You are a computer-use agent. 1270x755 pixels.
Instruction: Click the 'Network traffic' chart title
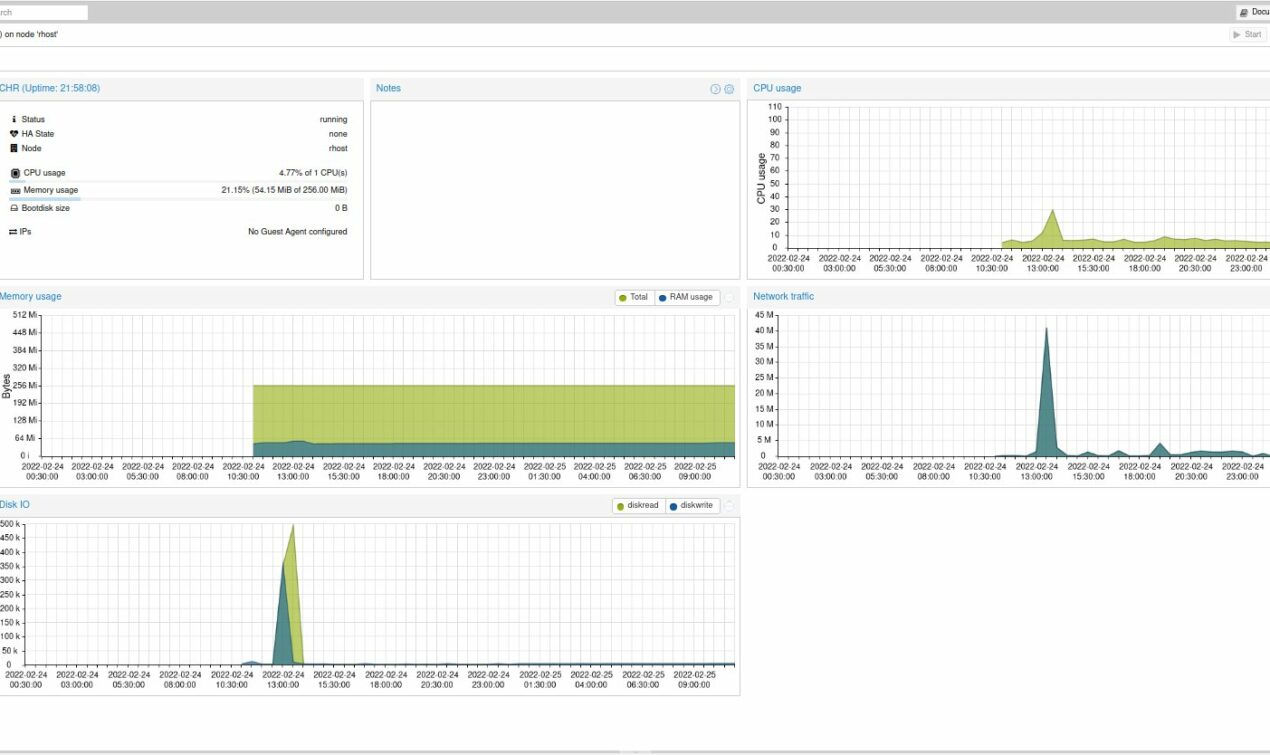(x=783, y=297)
